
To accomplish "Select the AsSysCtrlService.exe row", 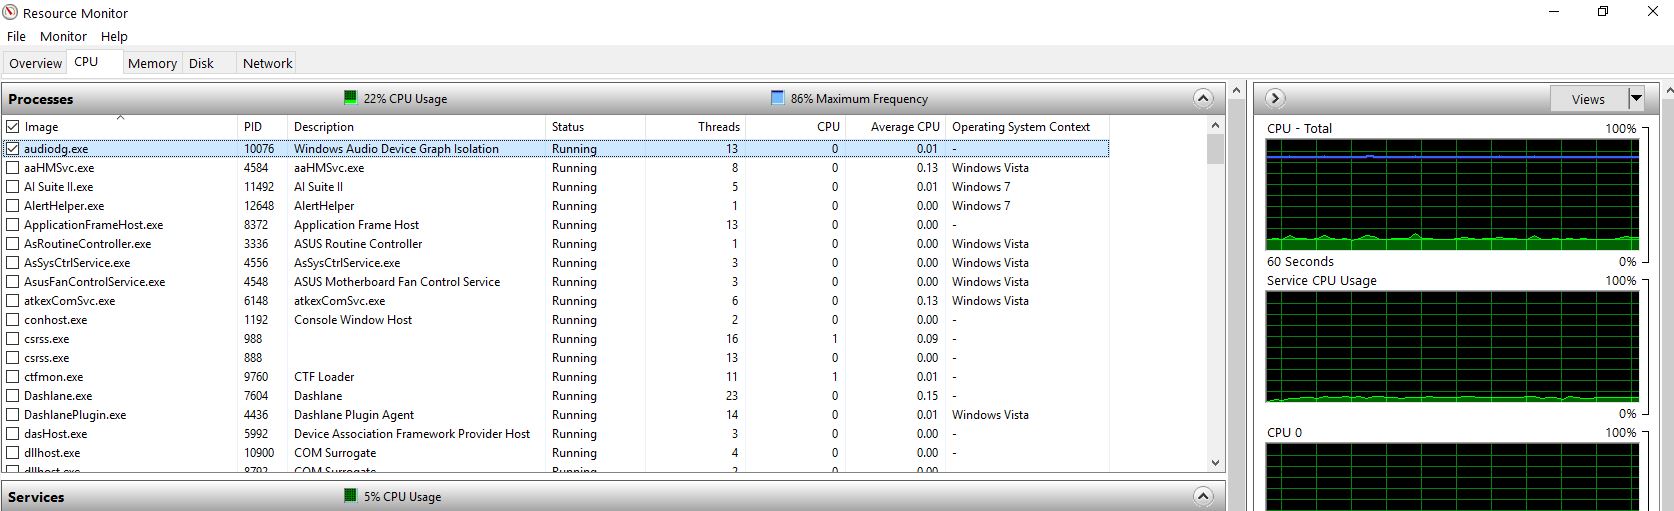I will (x=556, y=263).
